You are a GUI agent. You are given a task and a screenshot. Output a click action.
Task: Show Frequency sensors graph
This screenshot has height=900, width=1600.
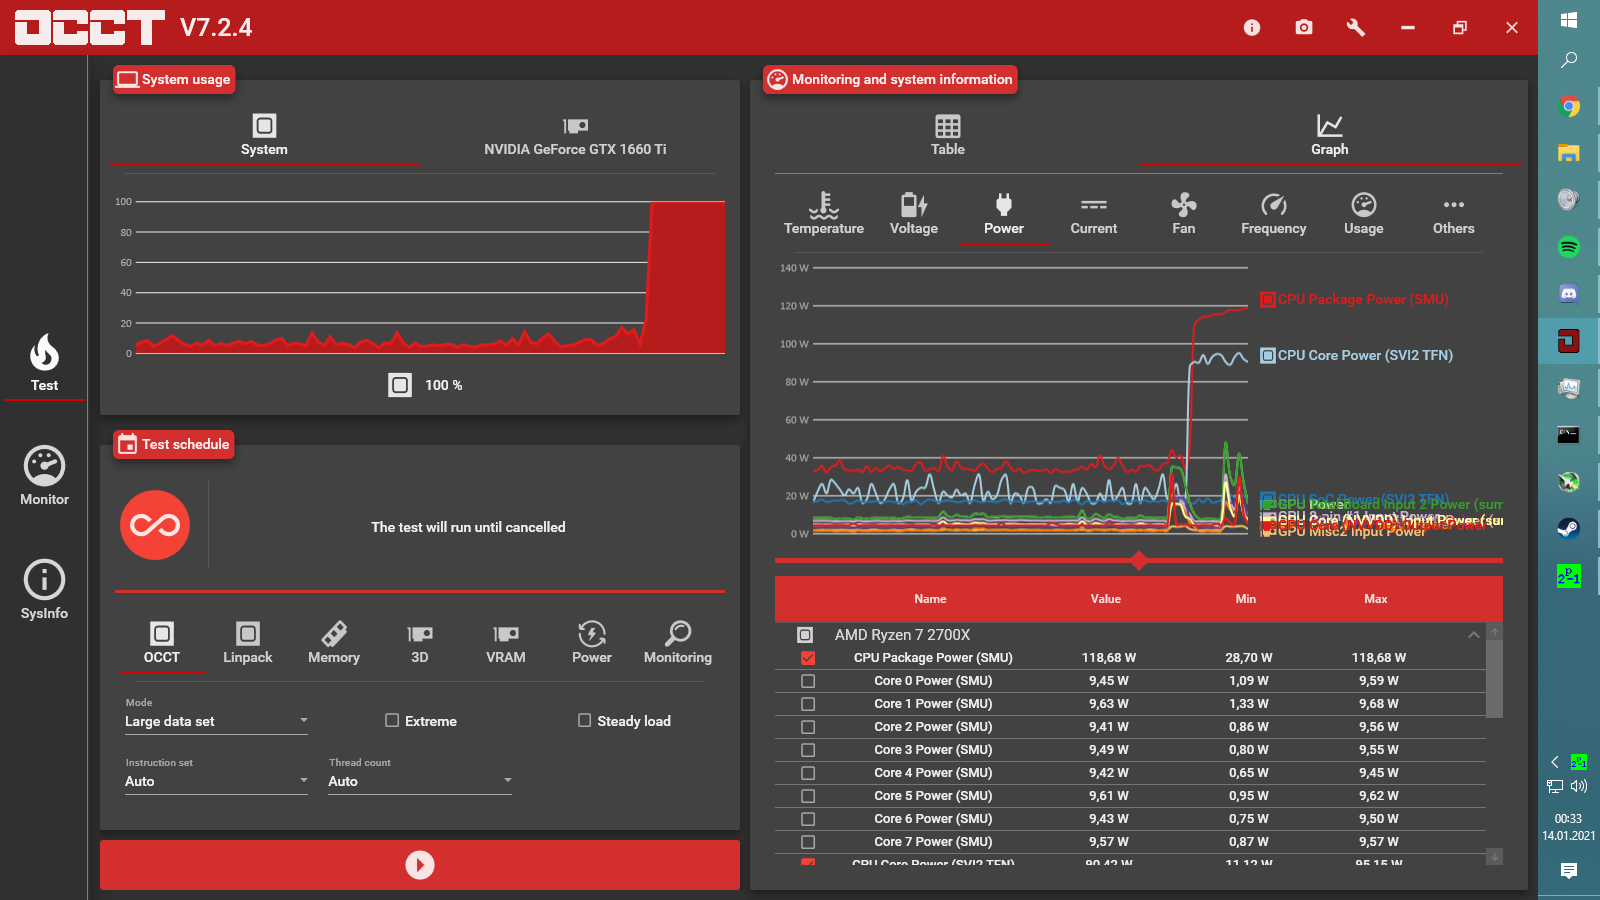[1274, 214]
